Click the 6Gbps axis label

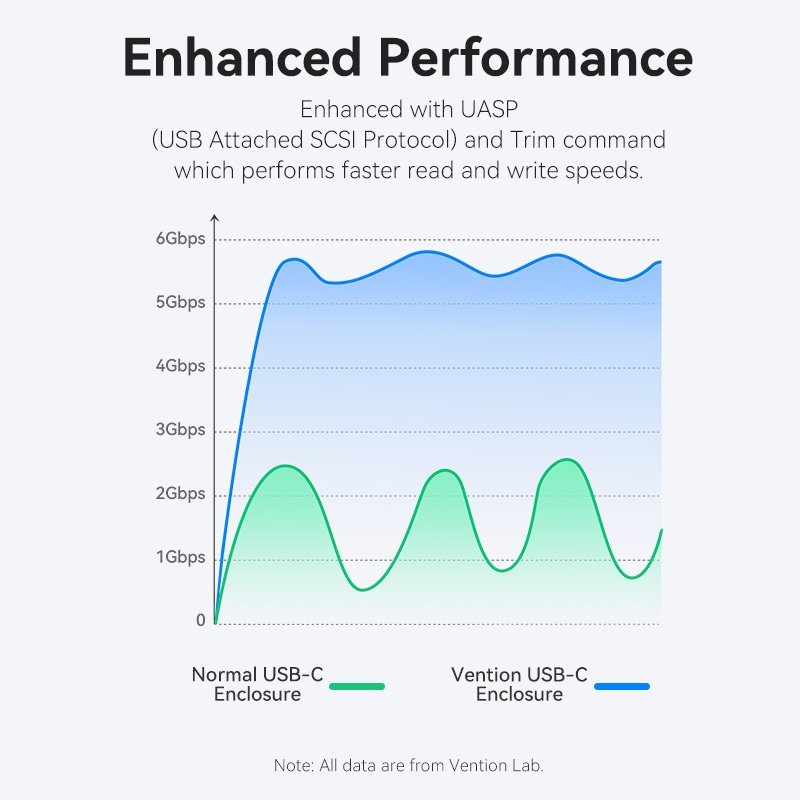(180, 239)
